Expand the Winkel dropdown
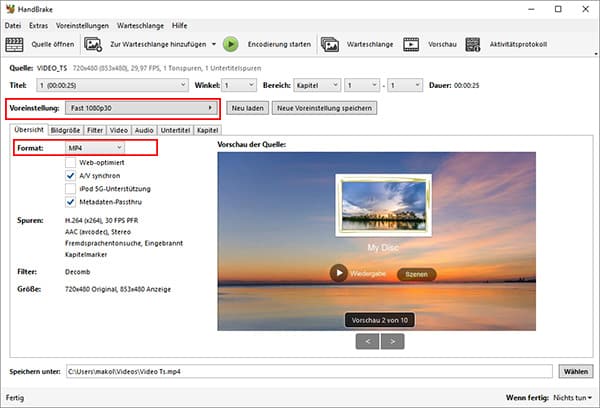600x408 pixels. pos(239,85)
